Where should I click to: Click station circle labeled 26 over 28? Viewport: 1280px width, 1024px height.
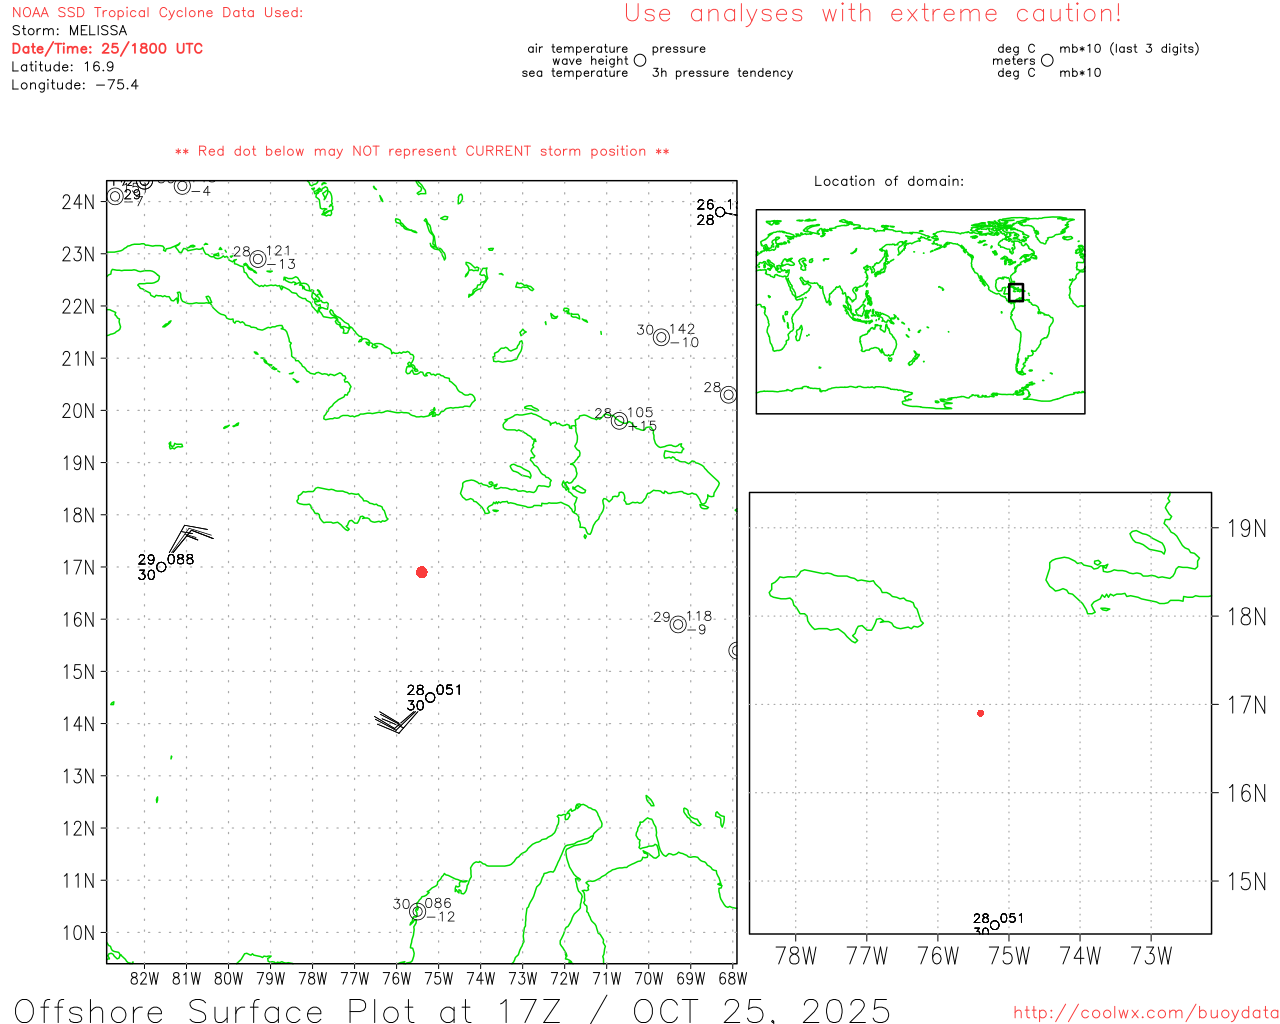720,212
